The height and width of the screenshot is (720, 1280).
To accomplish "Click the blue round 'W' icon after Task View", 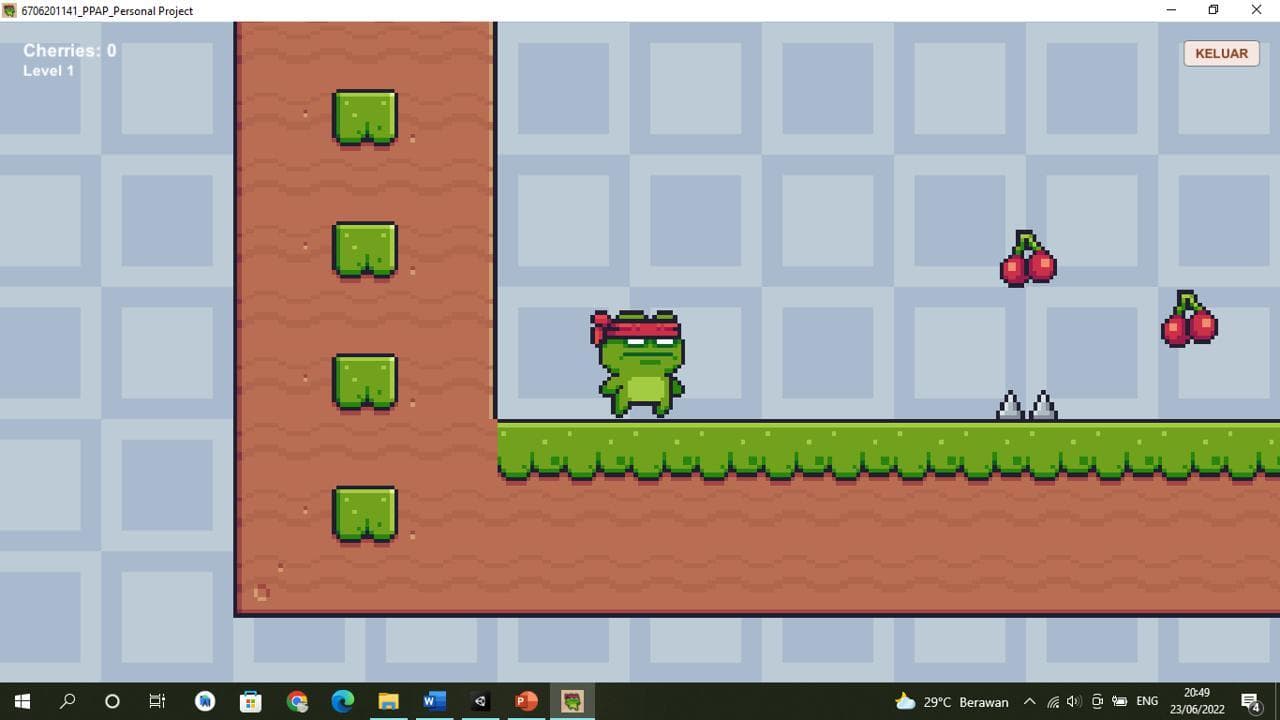I will tap(205, 701).
